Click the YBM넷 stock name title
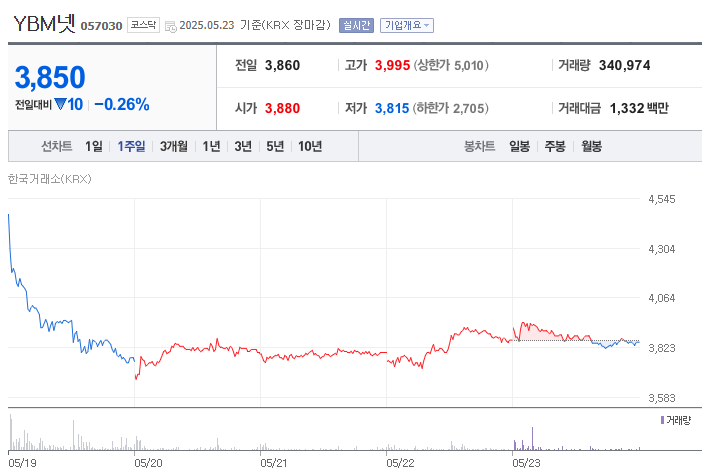702x474 pixels. pyautogui.click(x=44, y=24)
